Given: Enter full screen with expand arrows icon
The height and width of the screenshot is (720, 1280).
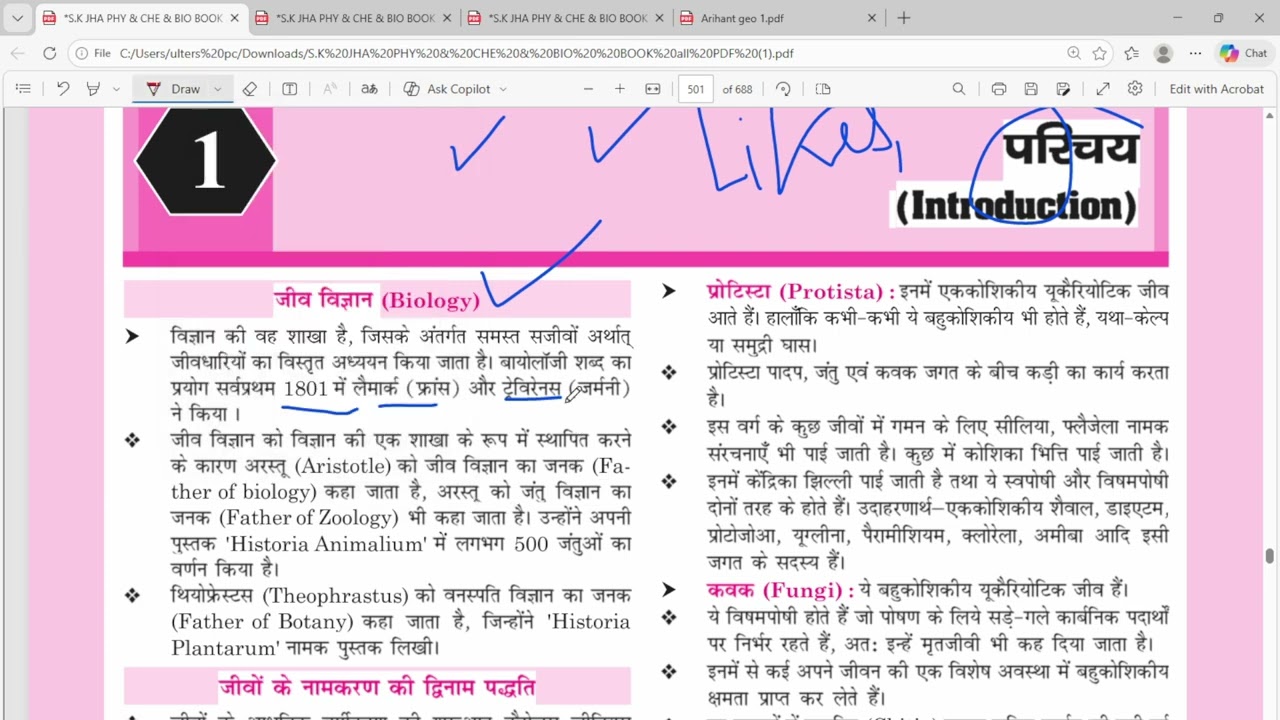Looking at the screenshot, I should pos(1103,89).
